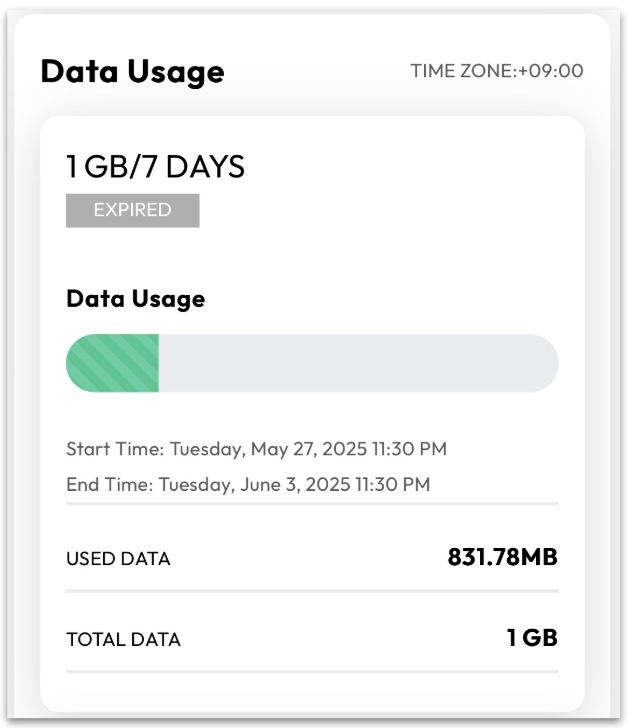Click the 1 GB total data value
Image resolution: width=628 pixels, height=728 pixels.
click(531, 638)
